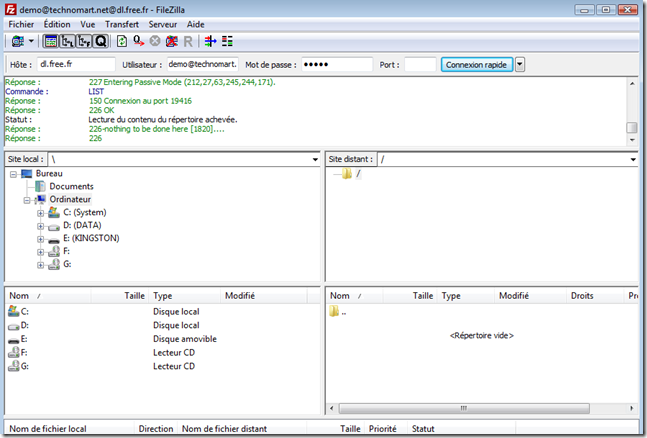
Task: Click the process queue toolbar icon
Action: point(139,41)
